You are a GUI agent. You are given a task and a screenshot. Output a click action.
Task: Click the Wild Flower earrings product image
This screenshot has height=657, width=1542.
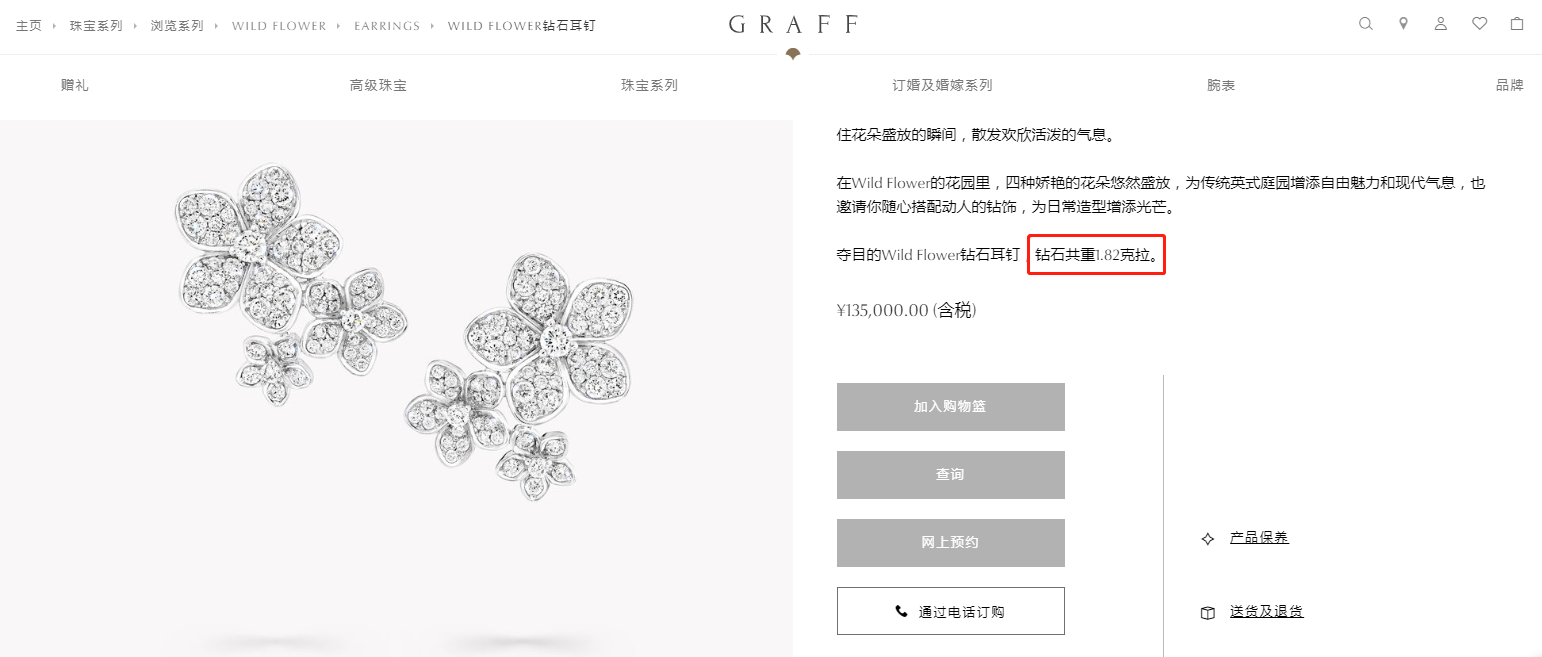pos(405,330)
